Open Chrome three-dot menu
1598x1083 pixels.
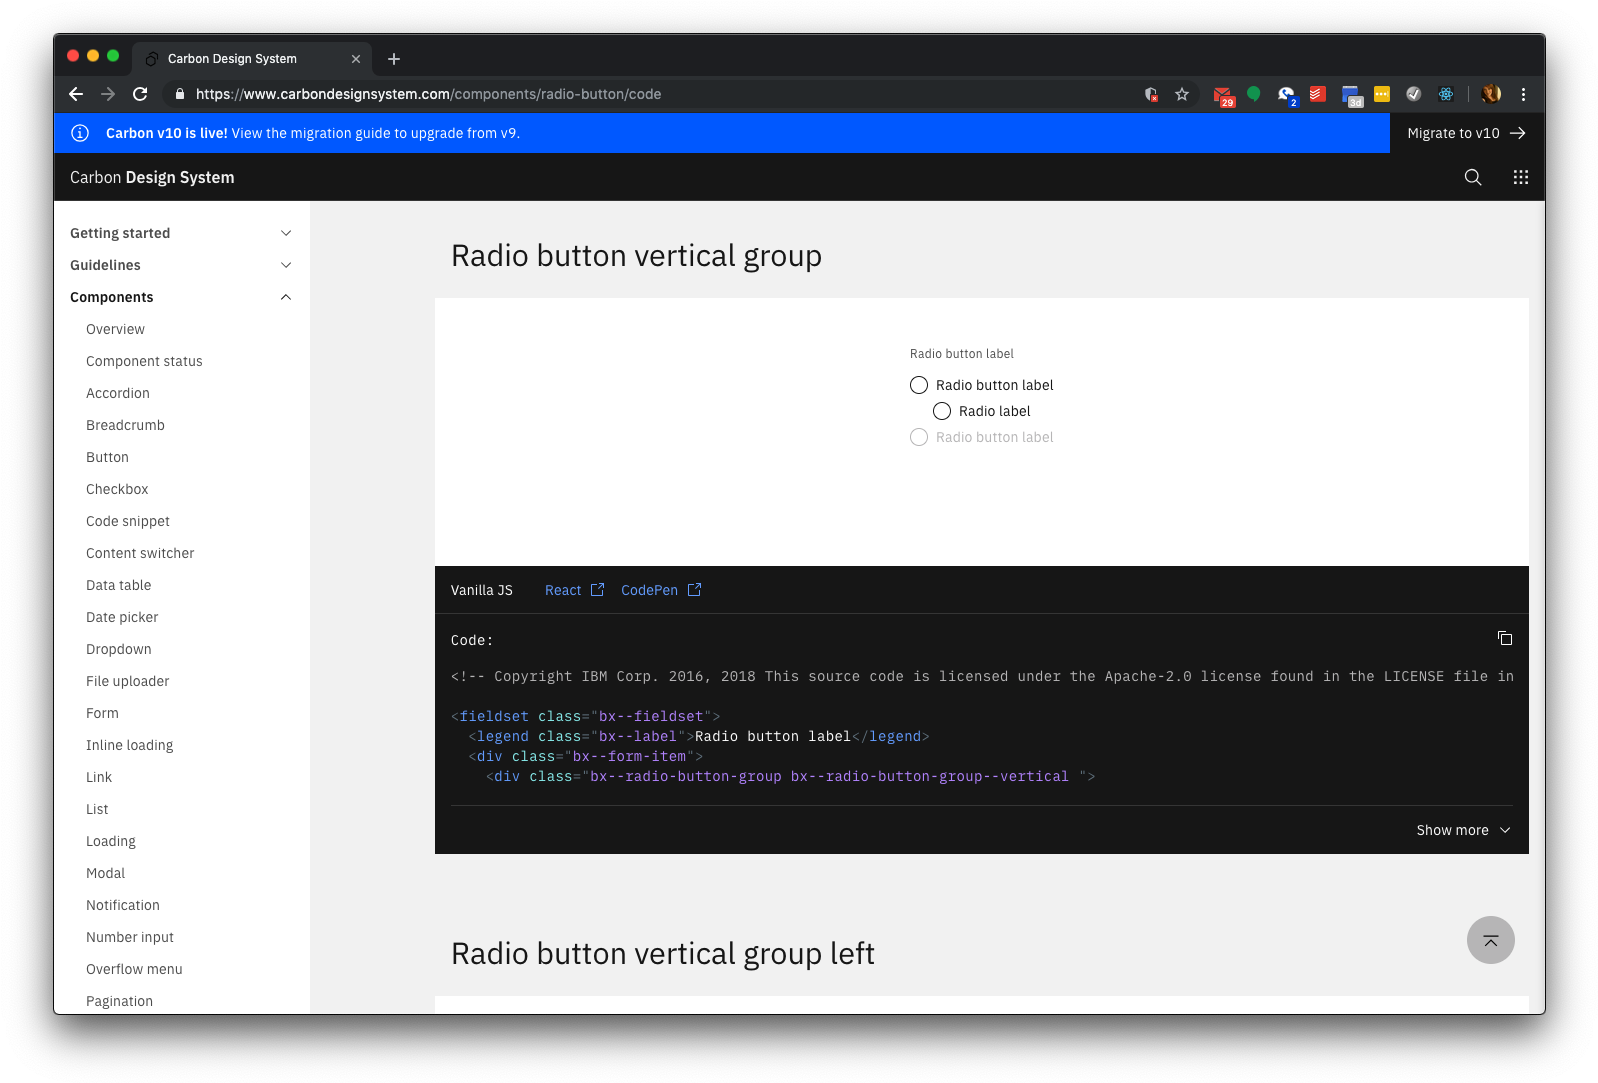pyautogui.click(x=1523, y=94)
